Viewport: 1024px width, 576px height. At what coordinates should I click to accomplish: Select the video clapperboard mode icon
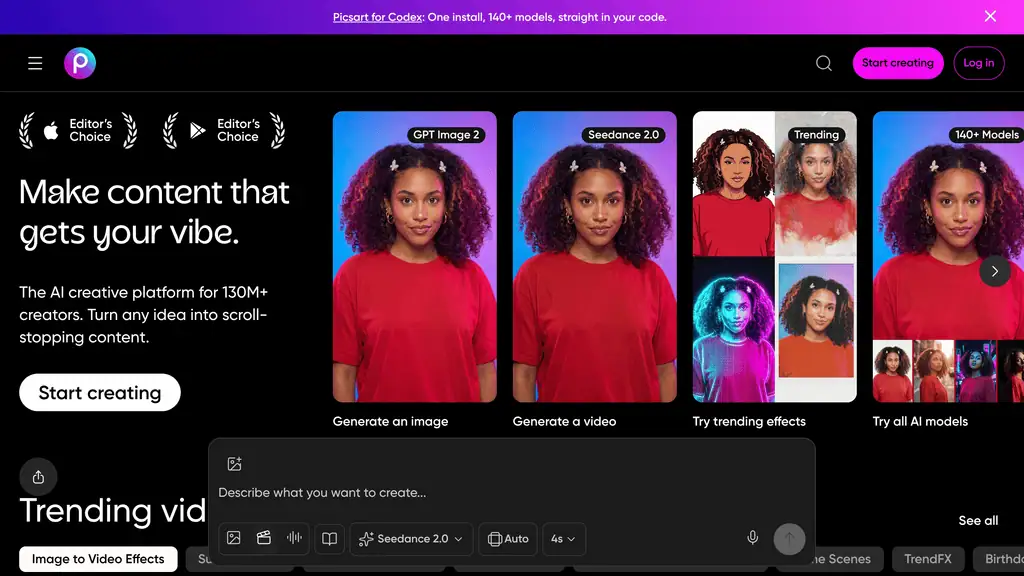264,538
